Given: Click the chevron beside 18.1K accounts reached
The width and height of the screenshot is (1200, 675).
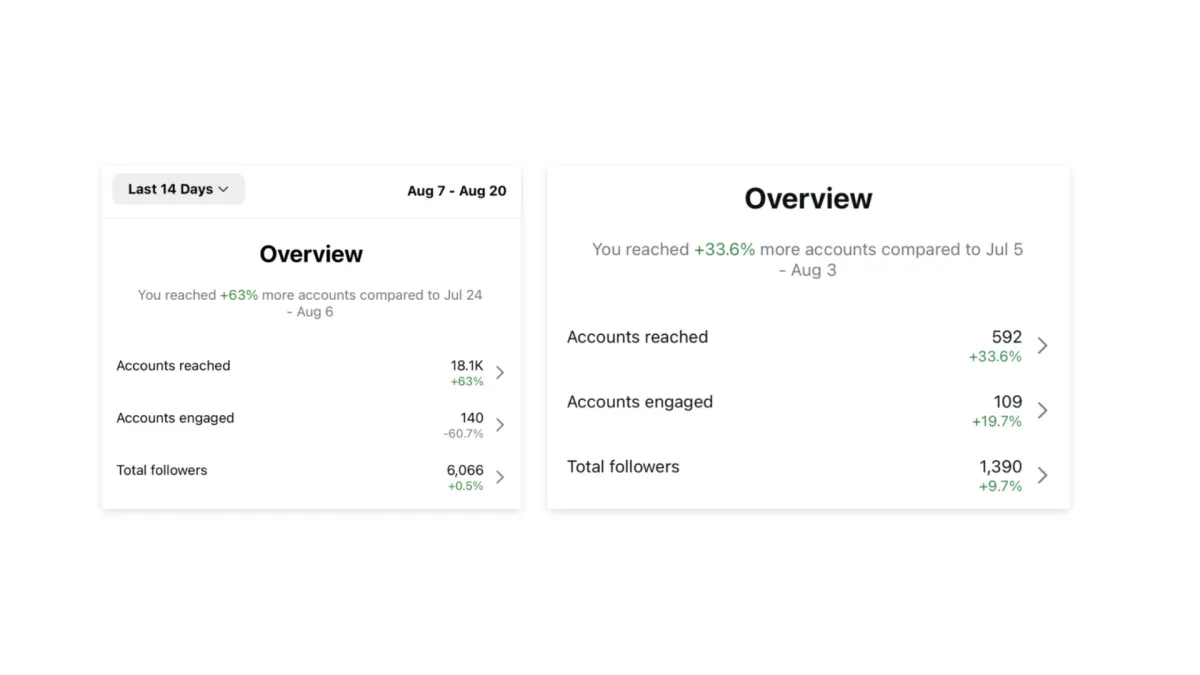Looking at the screenshot, I should pos(500,373).
